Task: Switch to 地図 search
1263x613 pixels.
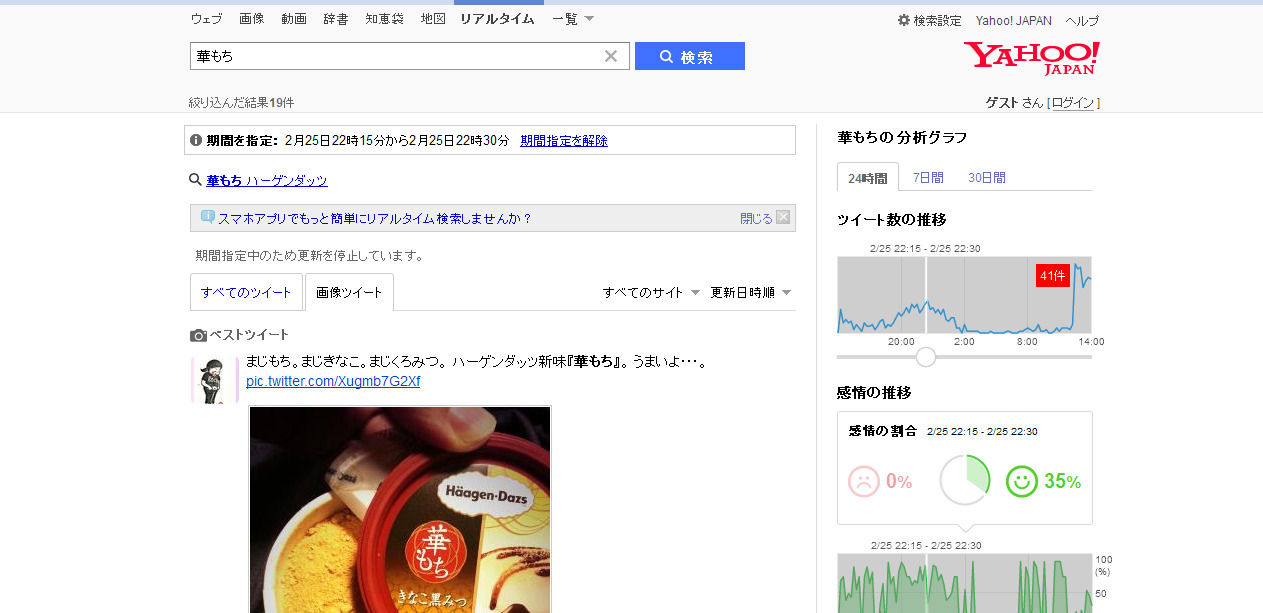Action: click(x=433, y=18)
